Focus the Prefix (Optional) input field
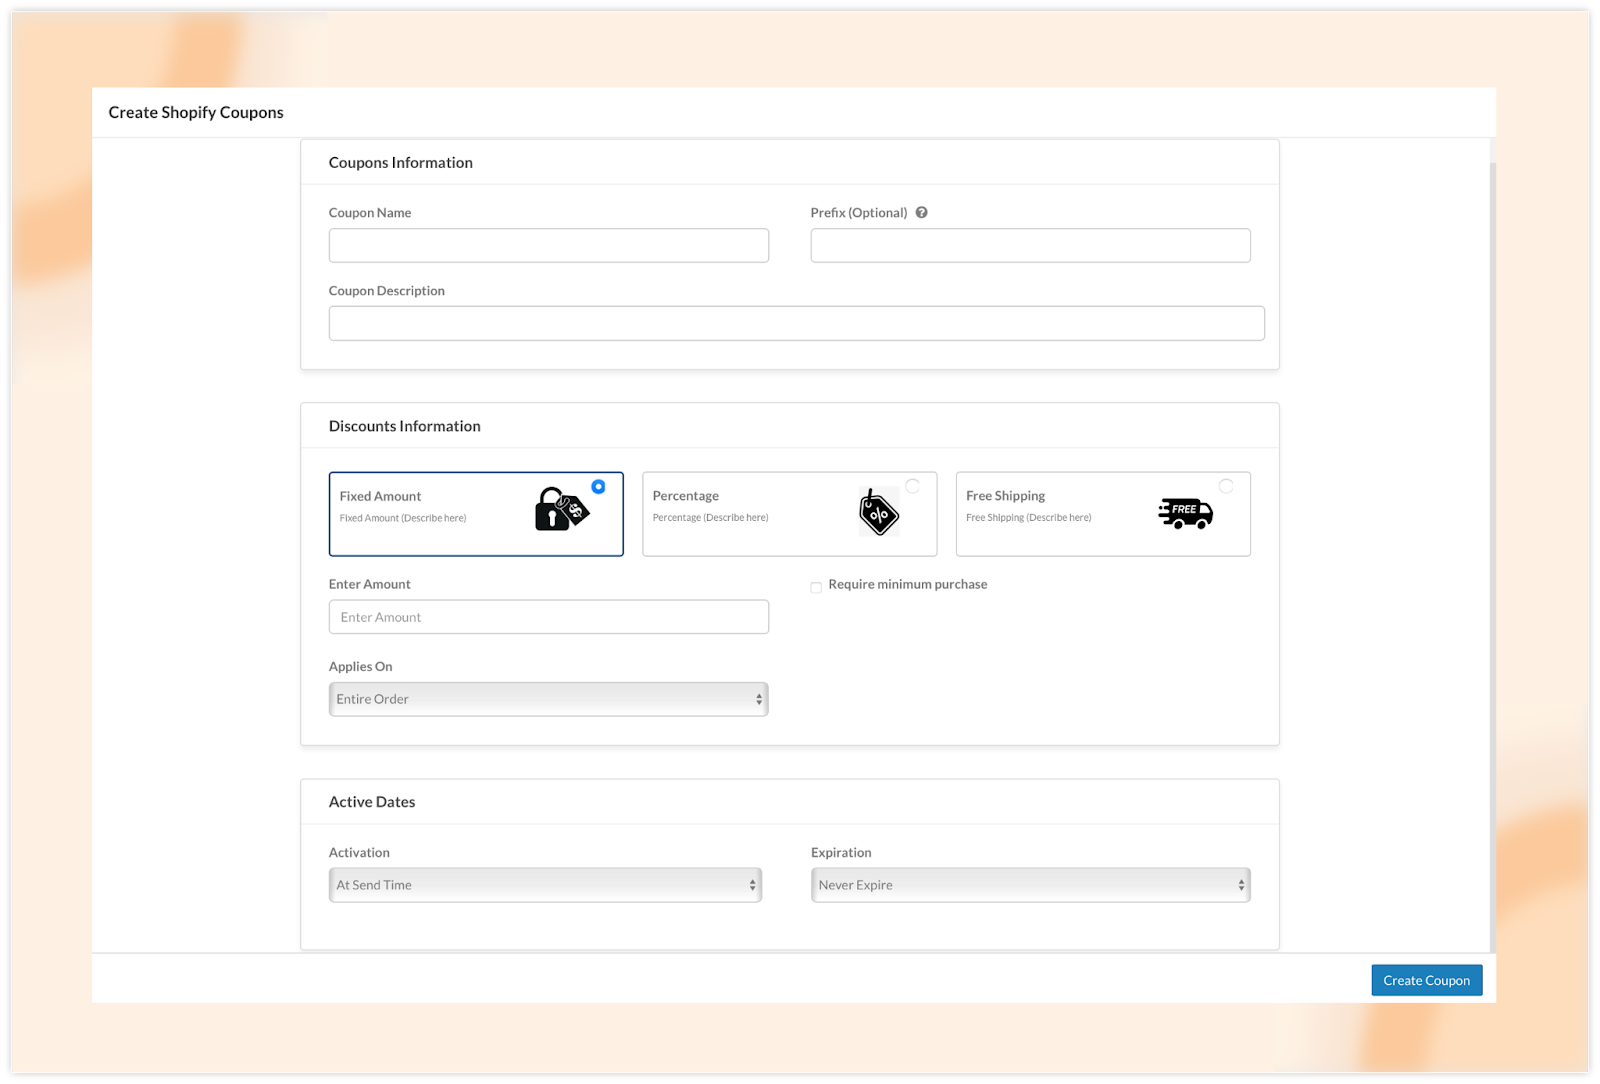Image resolution: width=1600 pixels, height=1084 pixels. tap(1030, 245)
